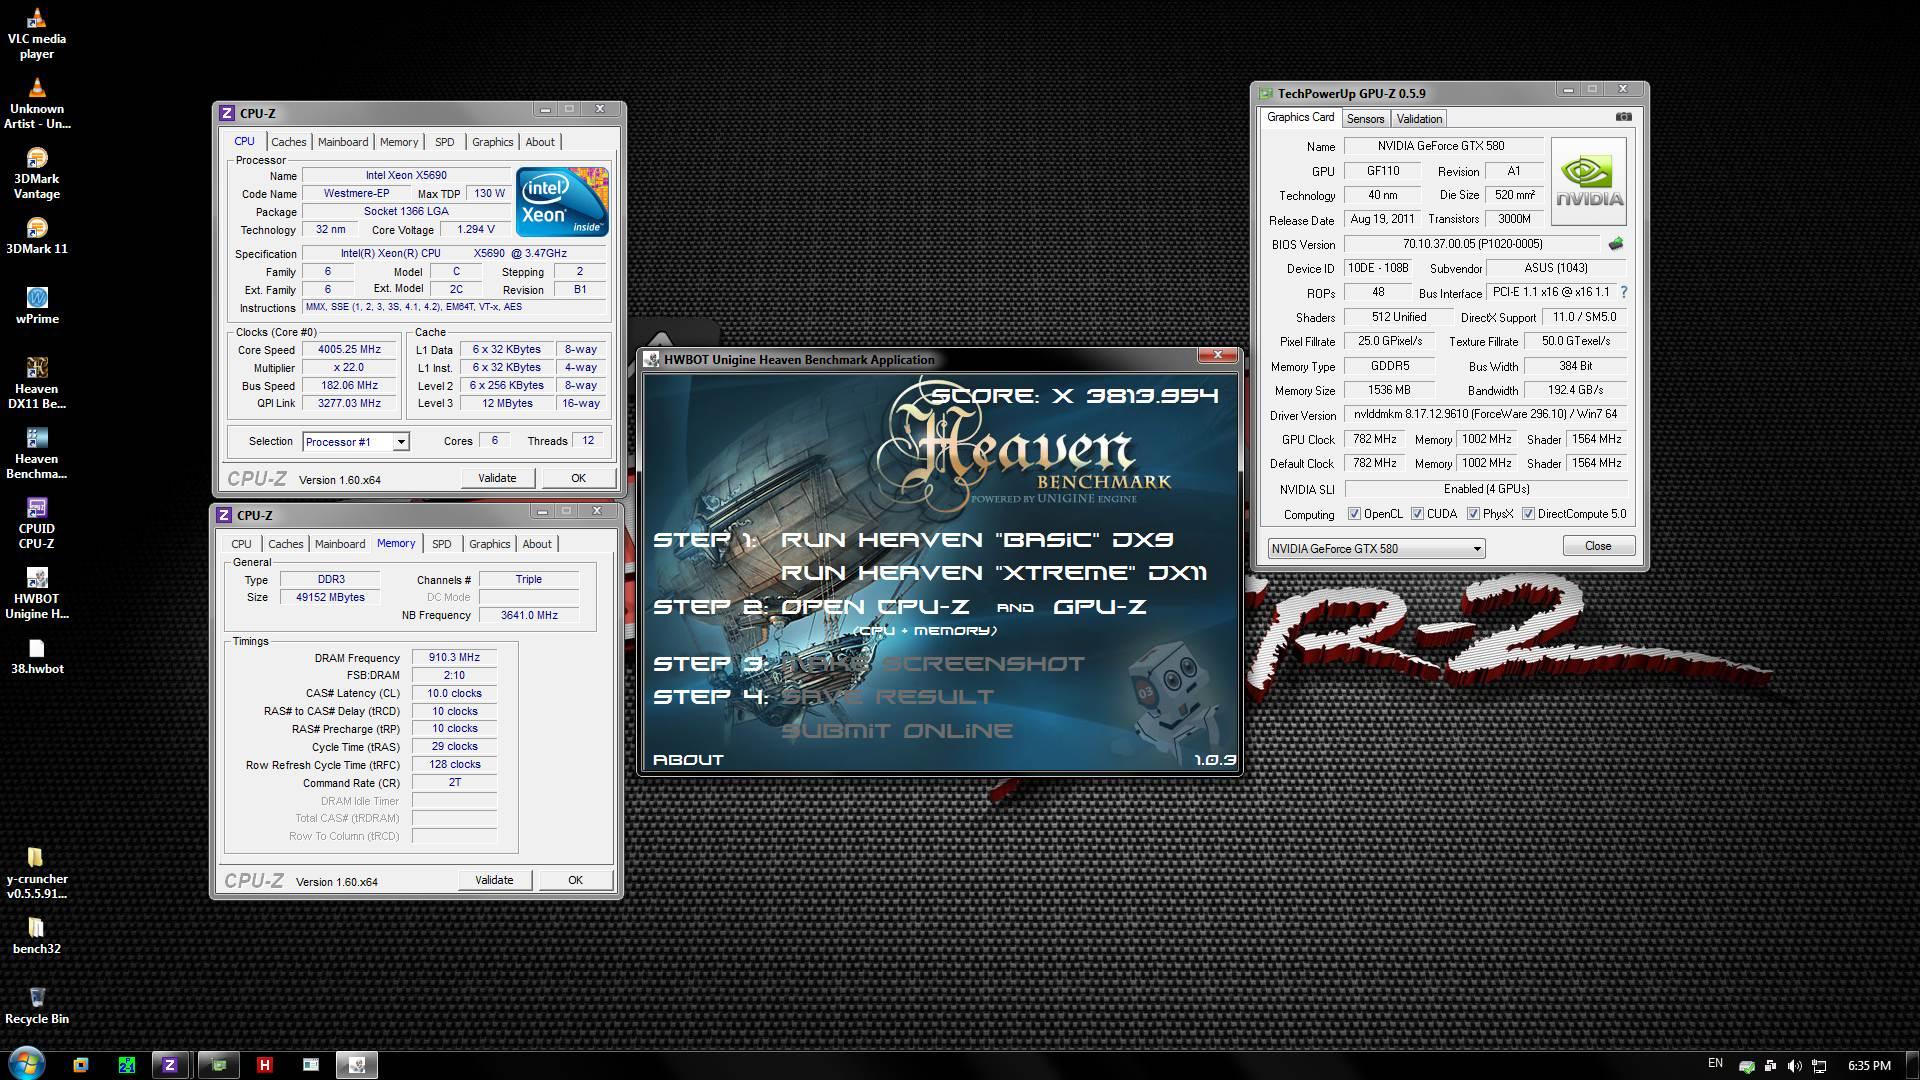
Task: Switch to CPU tab in bottom CPU-Z window
Action: [x=241, y=544]
